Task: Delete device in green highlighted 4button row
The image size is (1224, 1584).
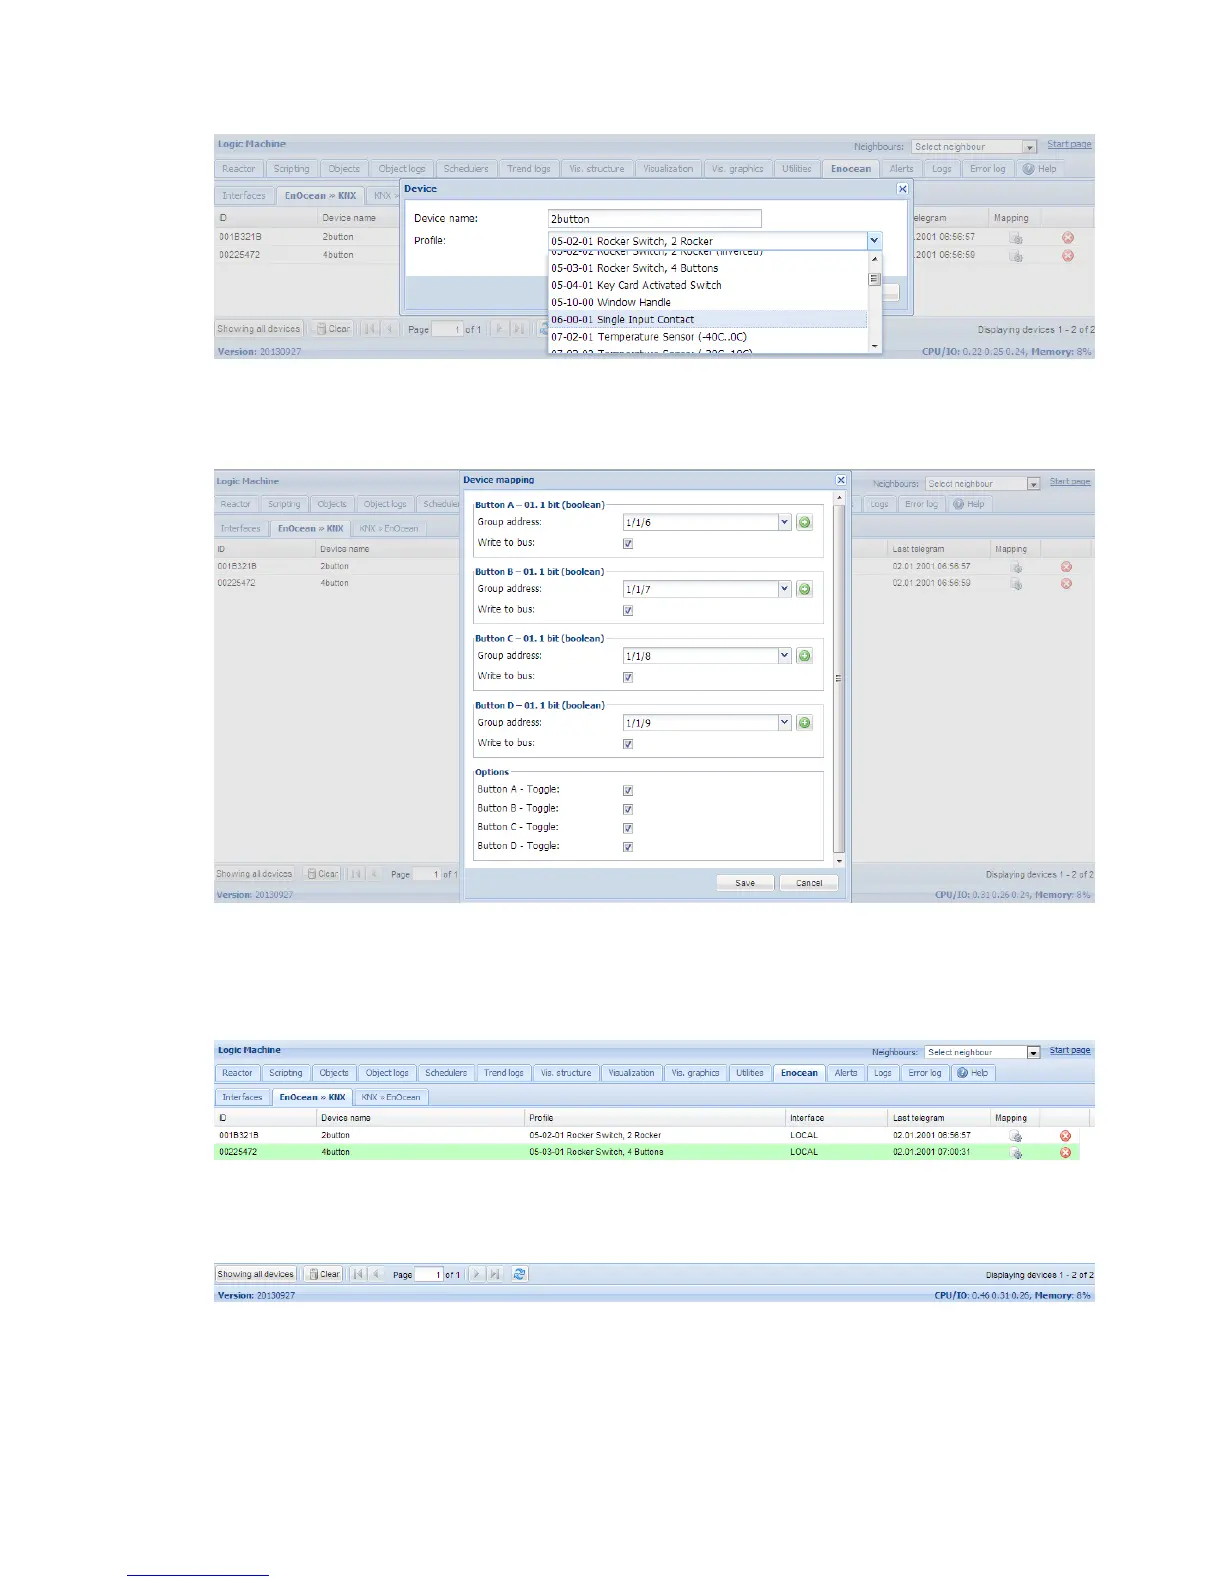Action: point(1065,1152)
